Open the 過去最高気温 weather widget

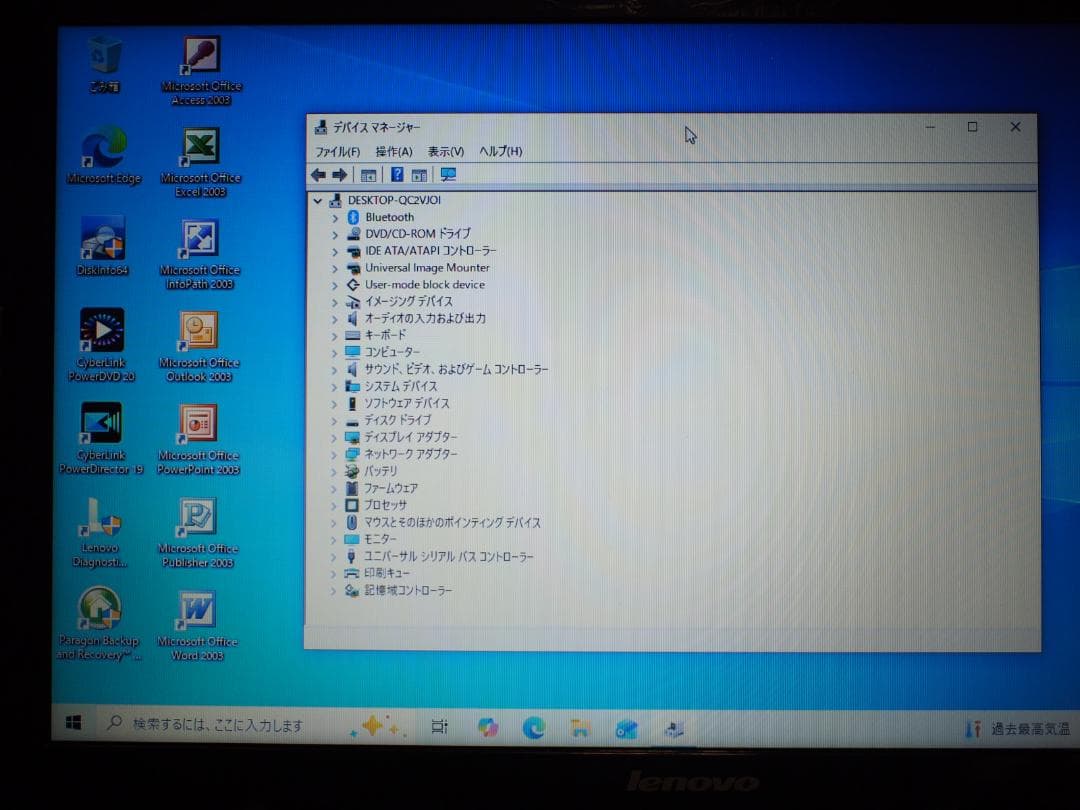[1018, 729]
